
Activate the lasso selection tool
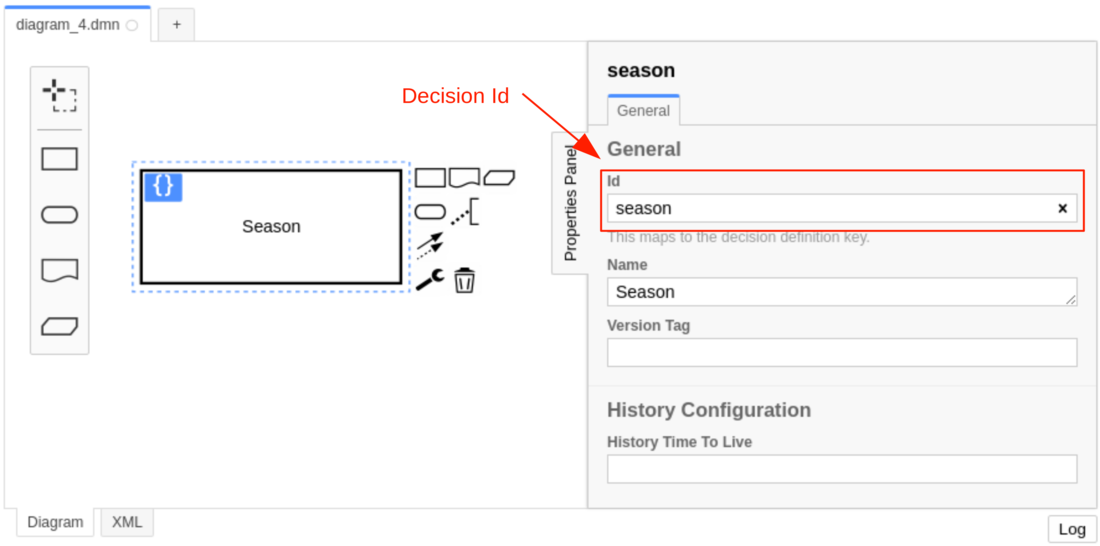click(59, 97)
